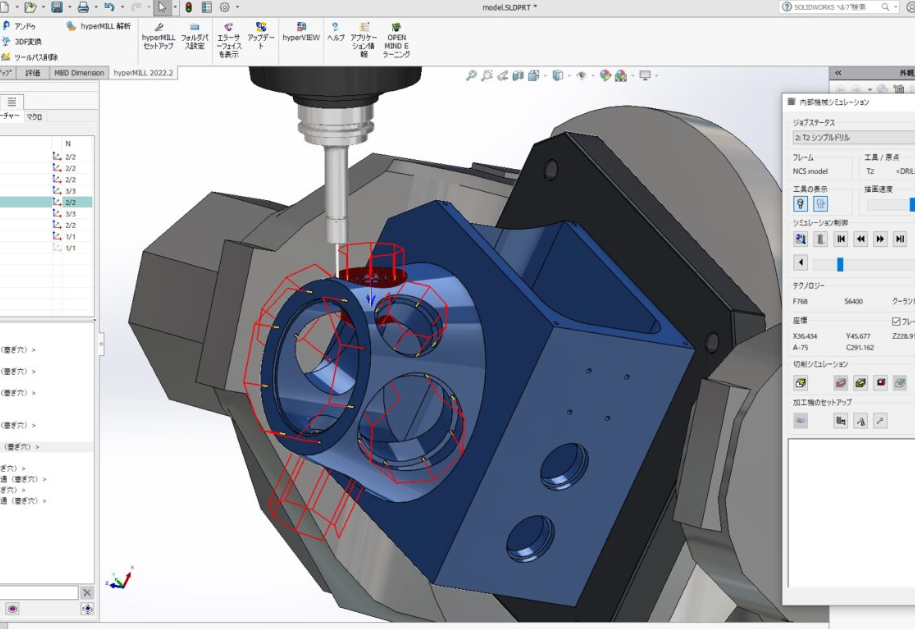
Task: Open the hamburger list tab in hyperMILL browser
Action: [12, 102]
